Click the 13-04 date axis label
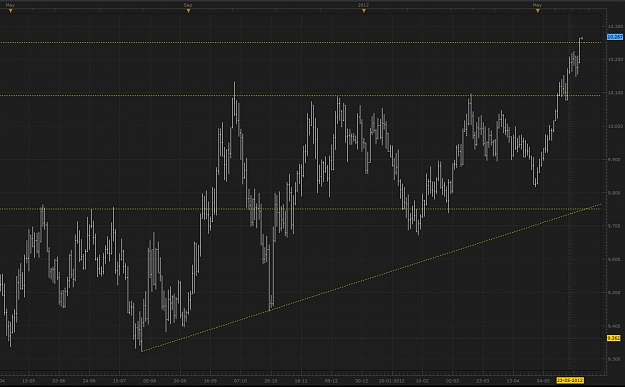Image resolution: width=625 pixels, height=387 pixels. tap(513, 381)
